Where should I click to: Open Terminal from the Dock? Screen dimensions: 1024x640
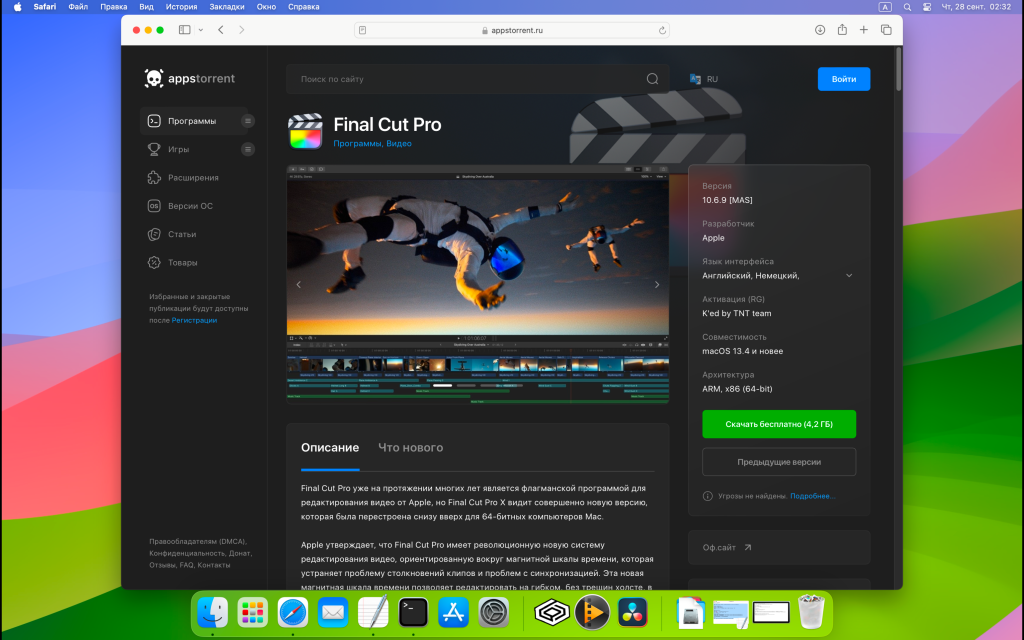tap(413, 613)
